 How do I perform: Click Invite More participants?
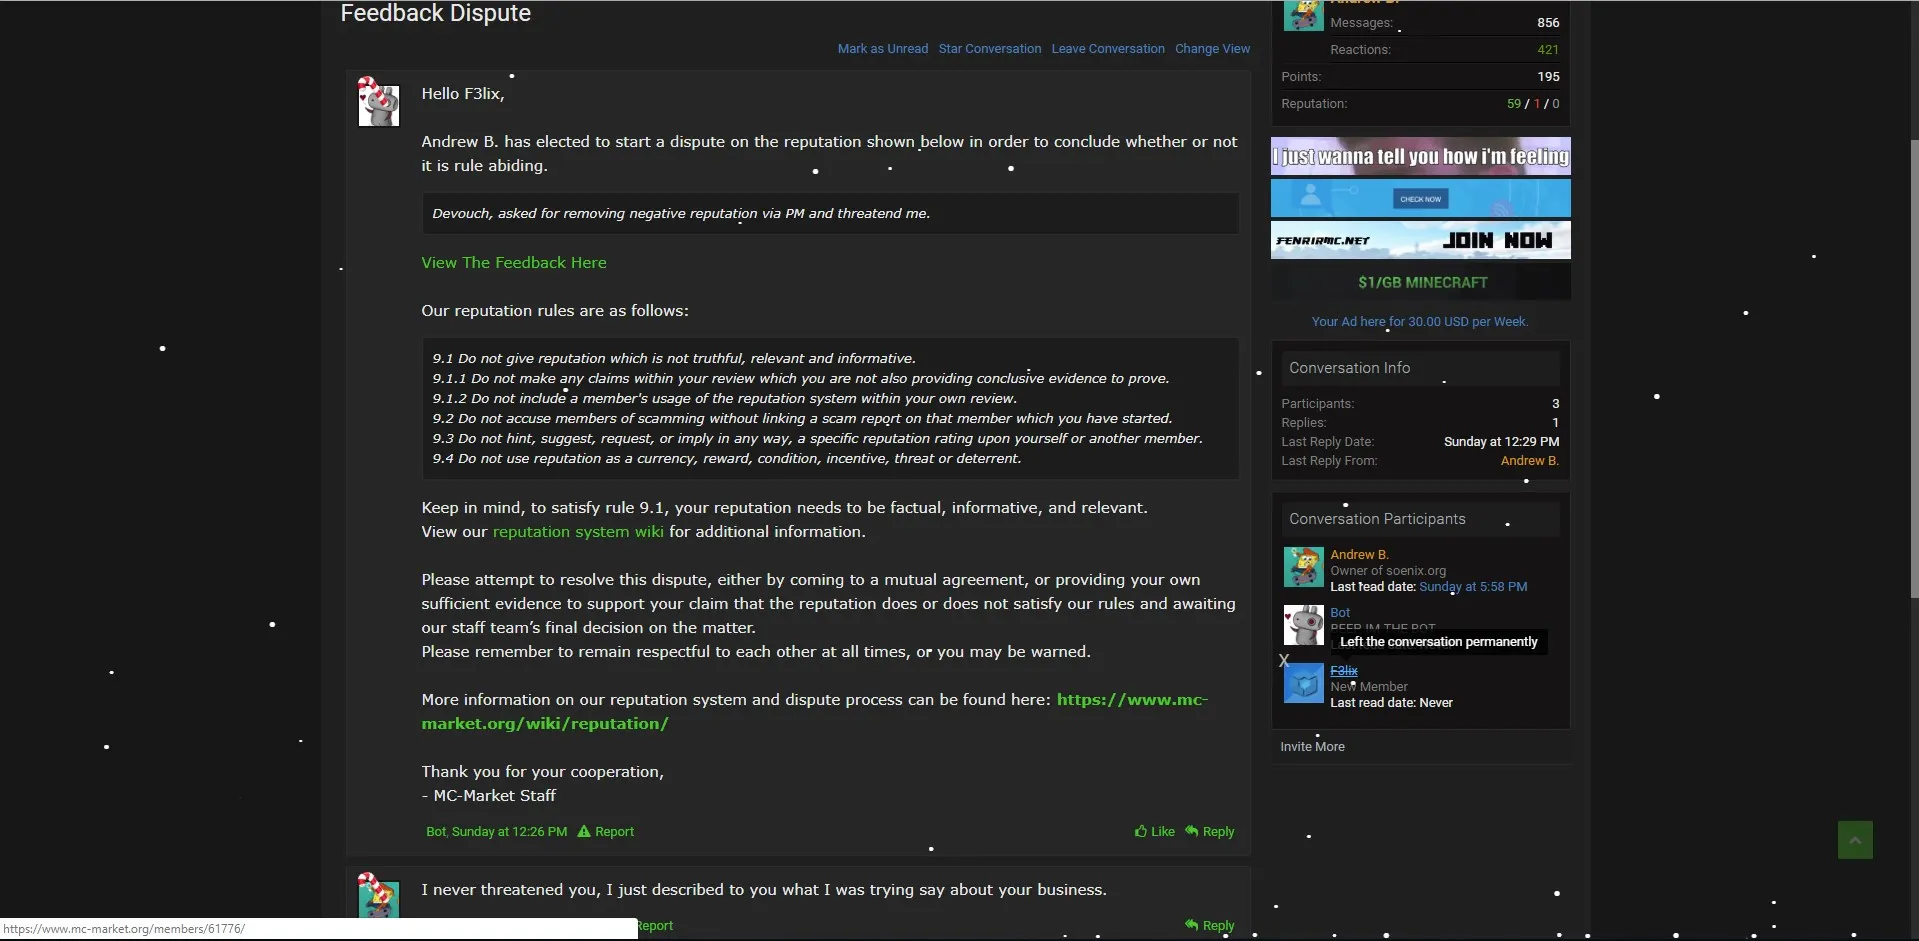click(x=1312, y=747)
